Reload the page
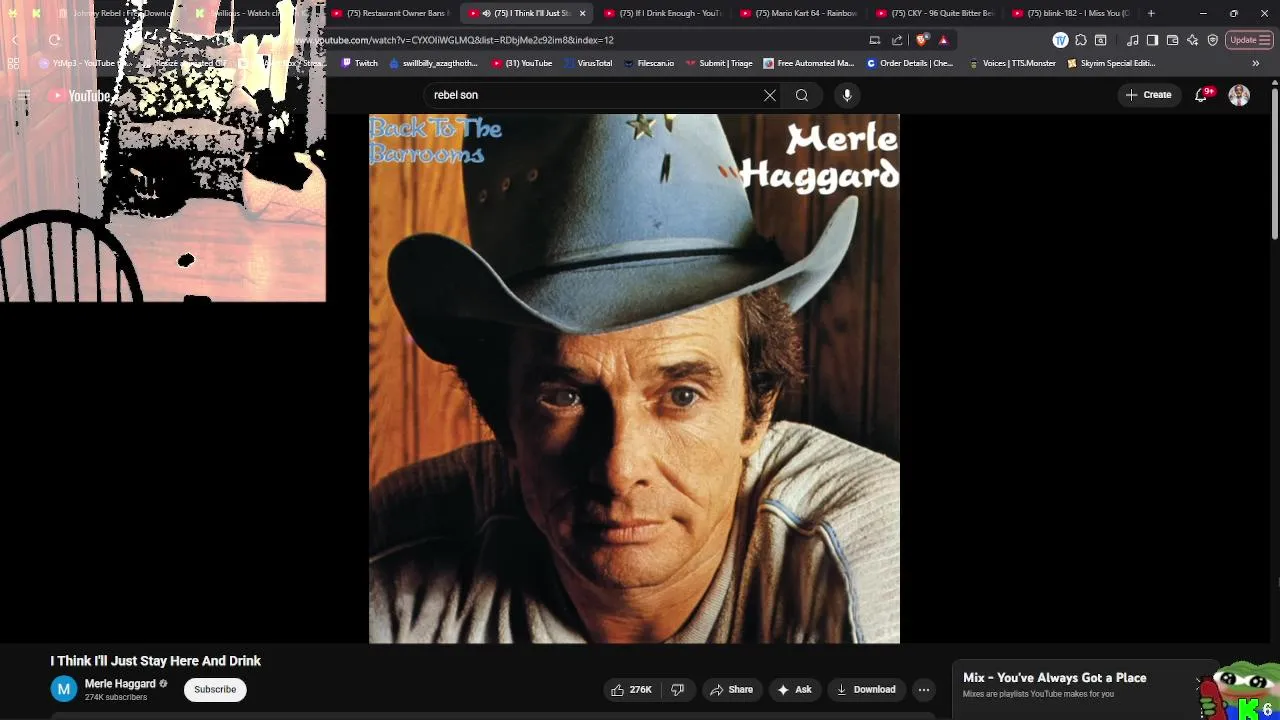1280x720 pixels. 54,40
